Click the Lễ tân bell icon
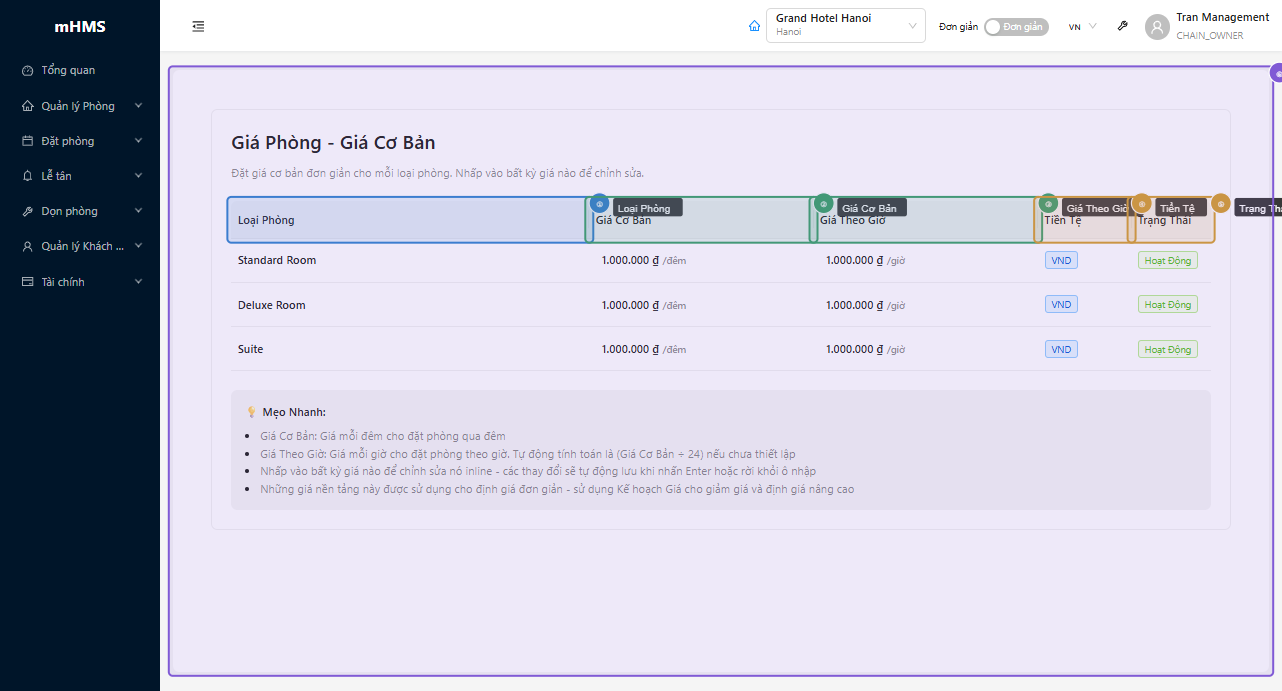The image size is (1282, 691). point(28,176)
